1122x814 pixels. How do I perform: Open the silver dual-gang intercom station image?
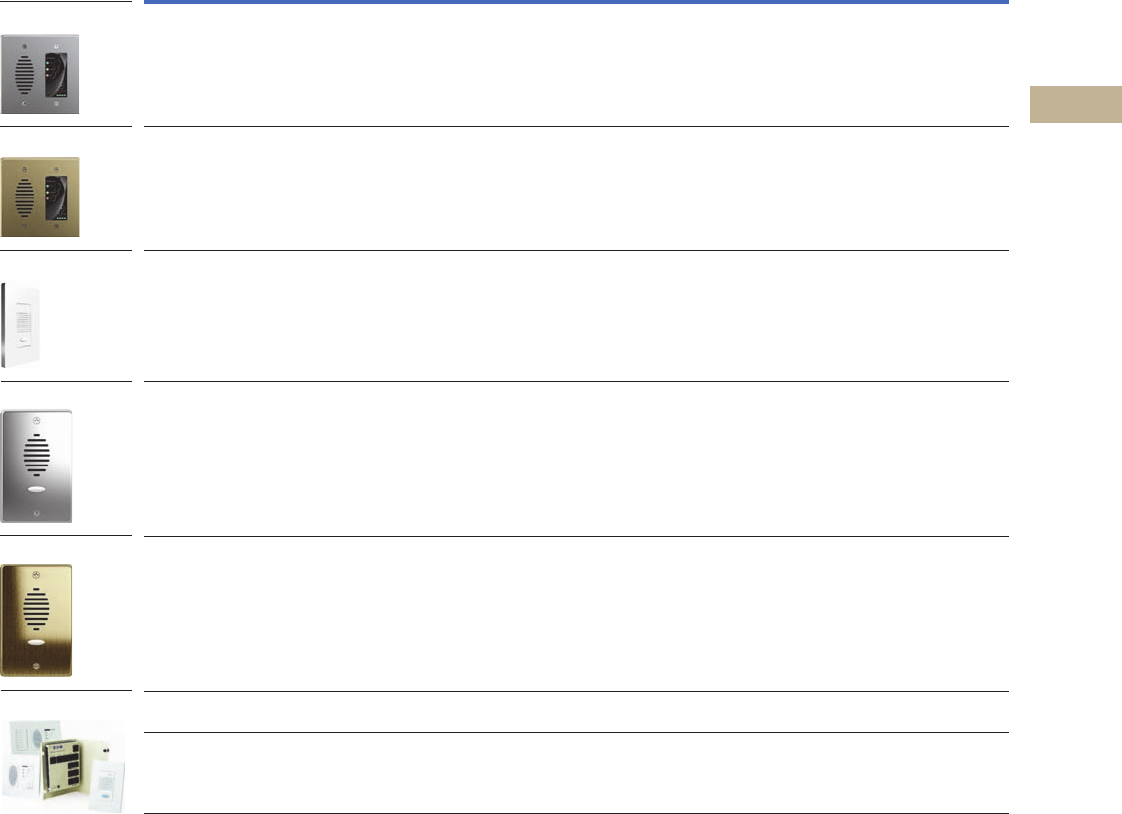[40, 75]
